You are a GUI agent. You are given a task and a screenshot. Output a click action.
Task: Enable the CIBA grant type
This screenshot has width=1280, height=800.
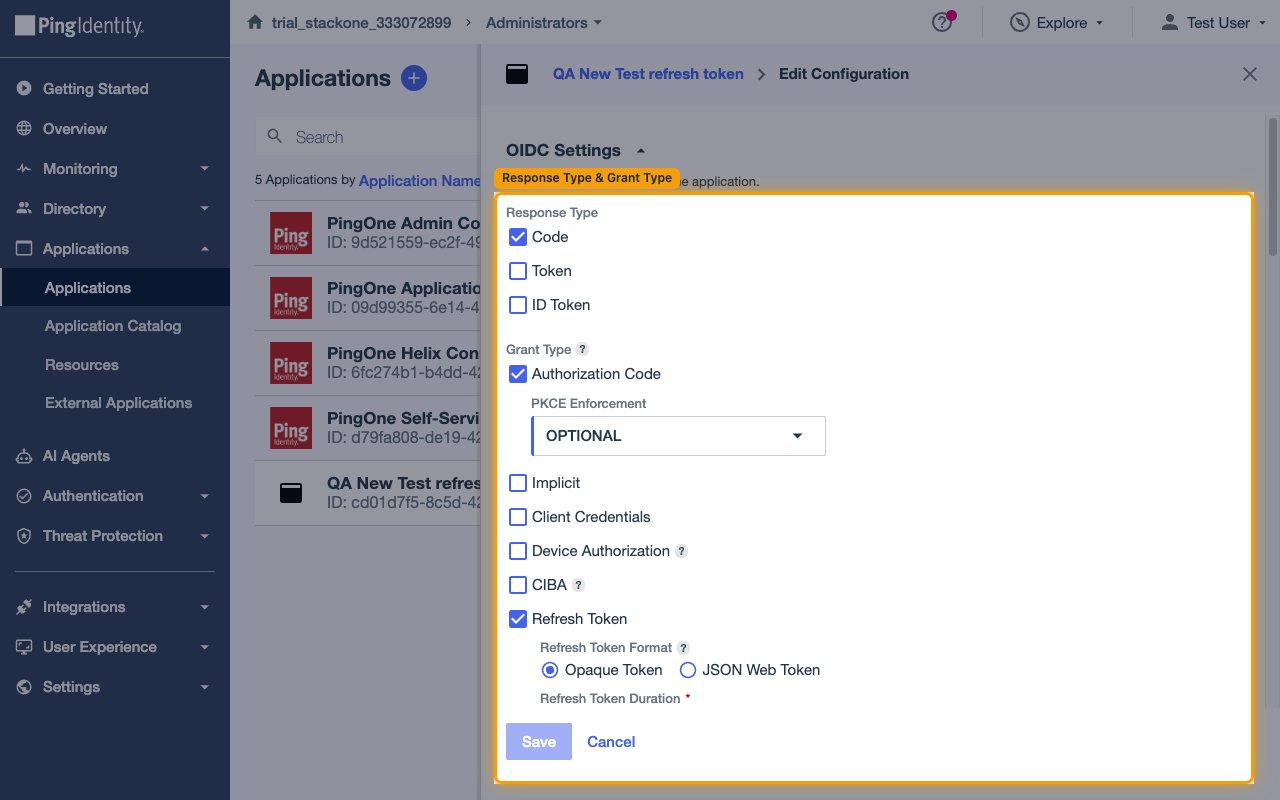518,585
